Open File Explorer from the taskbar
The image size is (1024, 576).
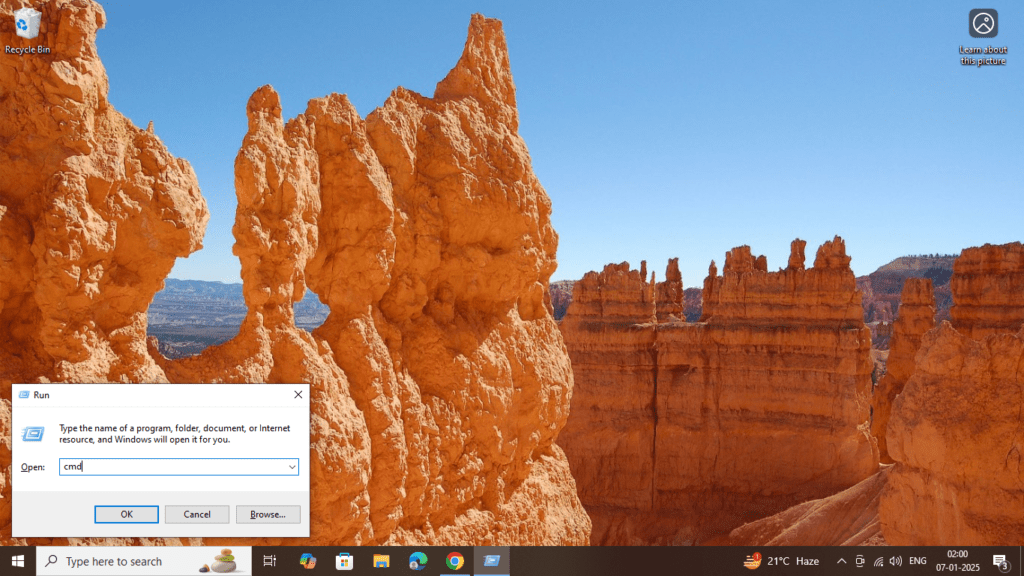point(381,561)
